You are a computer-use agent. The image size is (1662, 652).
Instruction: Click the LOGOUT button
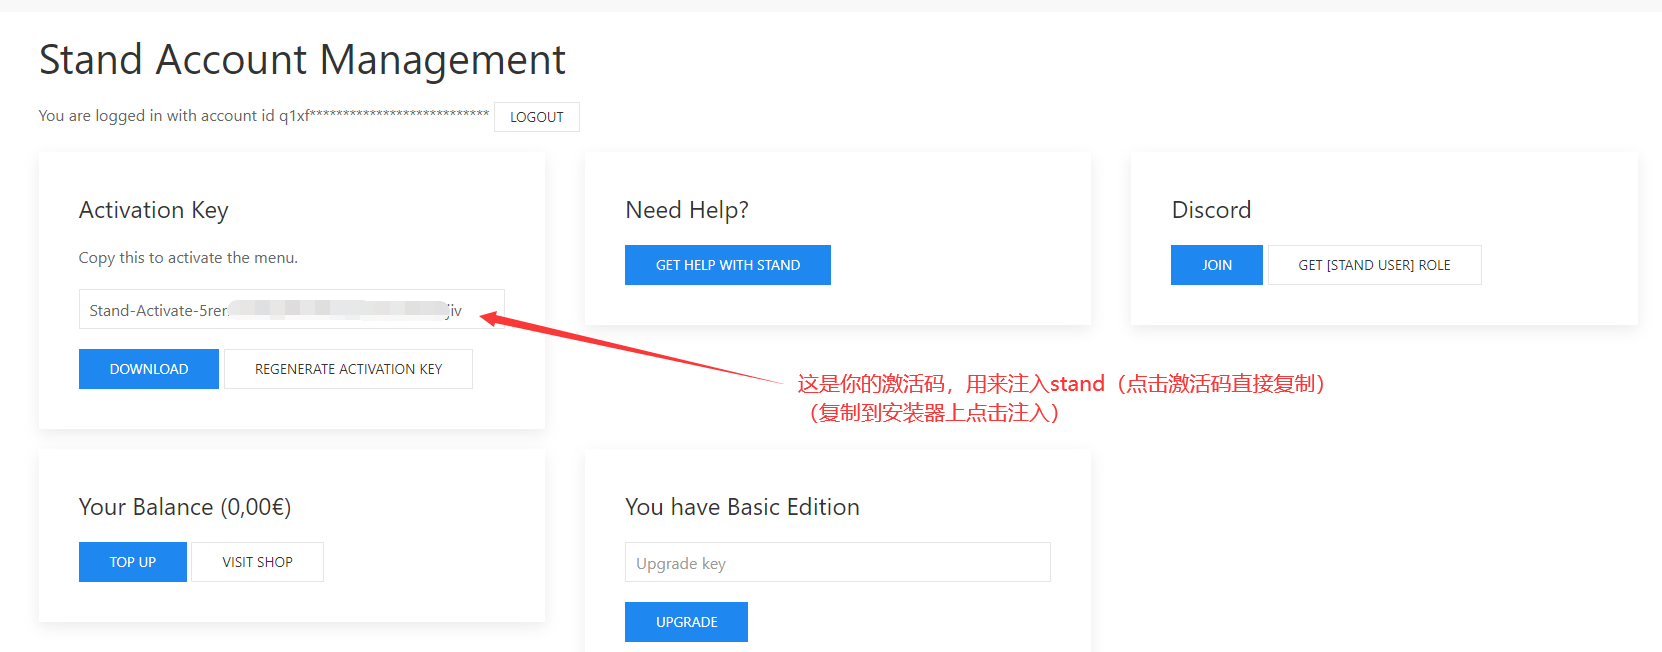[x=536, y=117]
